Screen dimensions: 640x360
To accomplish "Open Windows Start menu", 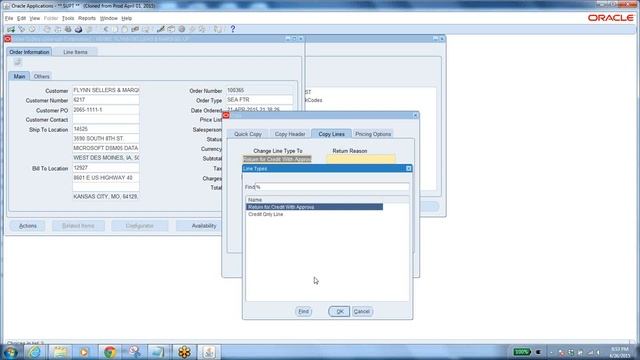I will point(11,352).
